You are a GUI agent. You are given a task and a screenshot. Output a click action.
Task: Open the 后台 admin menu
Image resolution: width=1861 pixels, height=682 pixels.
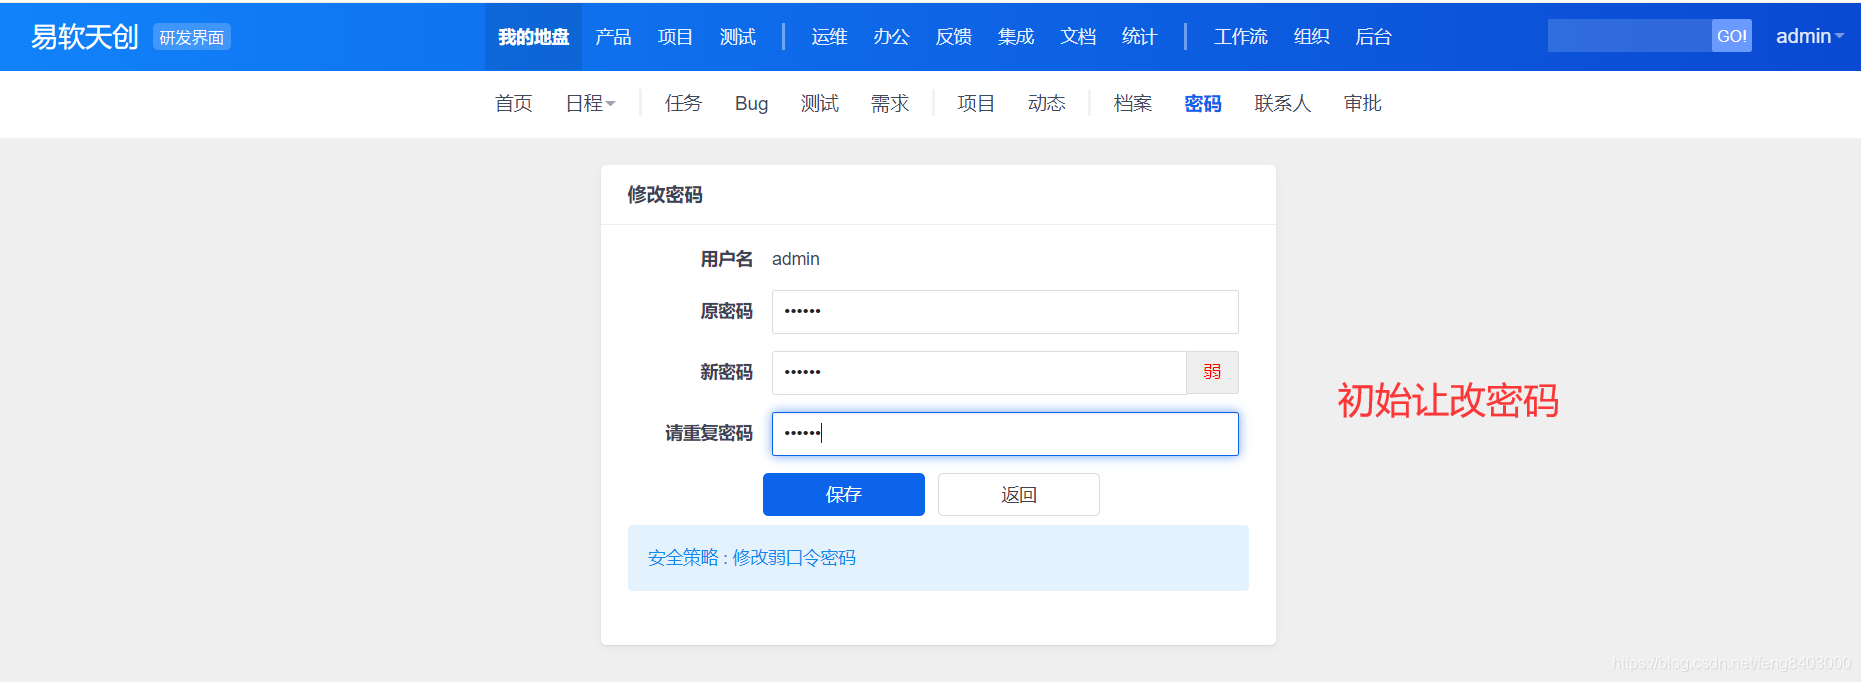coord(1374,37)
